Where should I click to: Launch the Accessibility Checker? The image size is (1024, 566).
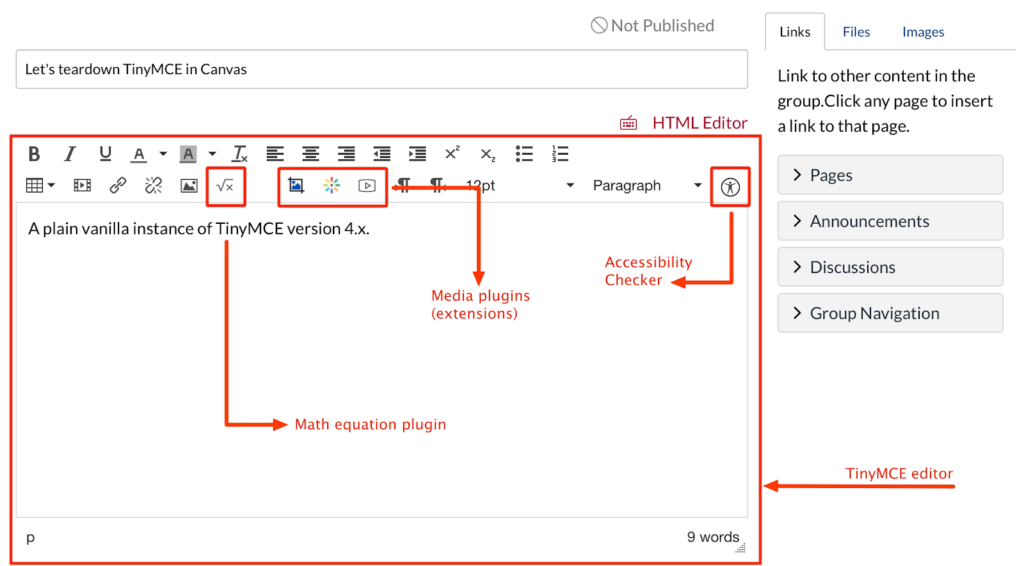click(x=730, y=187)
